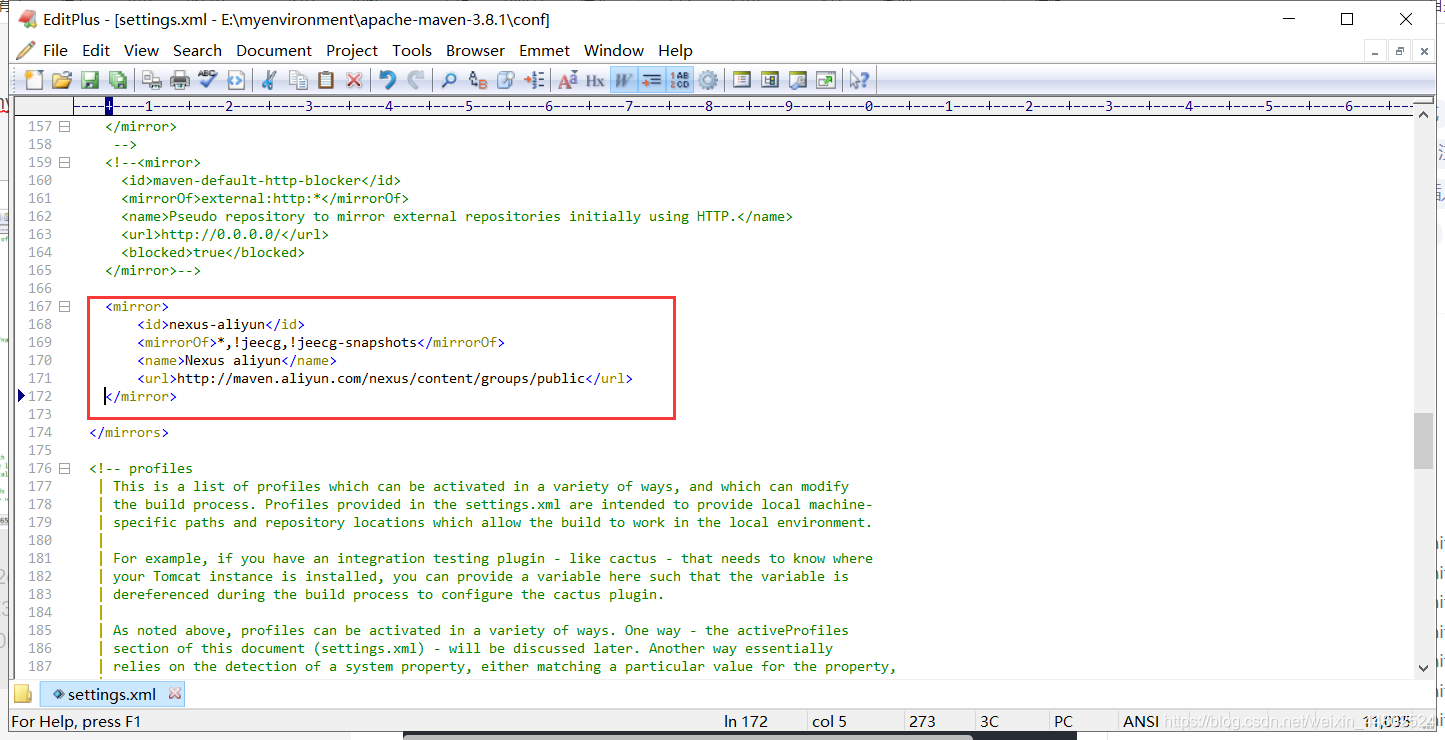Viewport: 1445px width, 740px height.
Task: Close the settings.xml tab with its X
Action: pyautogui.click(x=175, y=693)
